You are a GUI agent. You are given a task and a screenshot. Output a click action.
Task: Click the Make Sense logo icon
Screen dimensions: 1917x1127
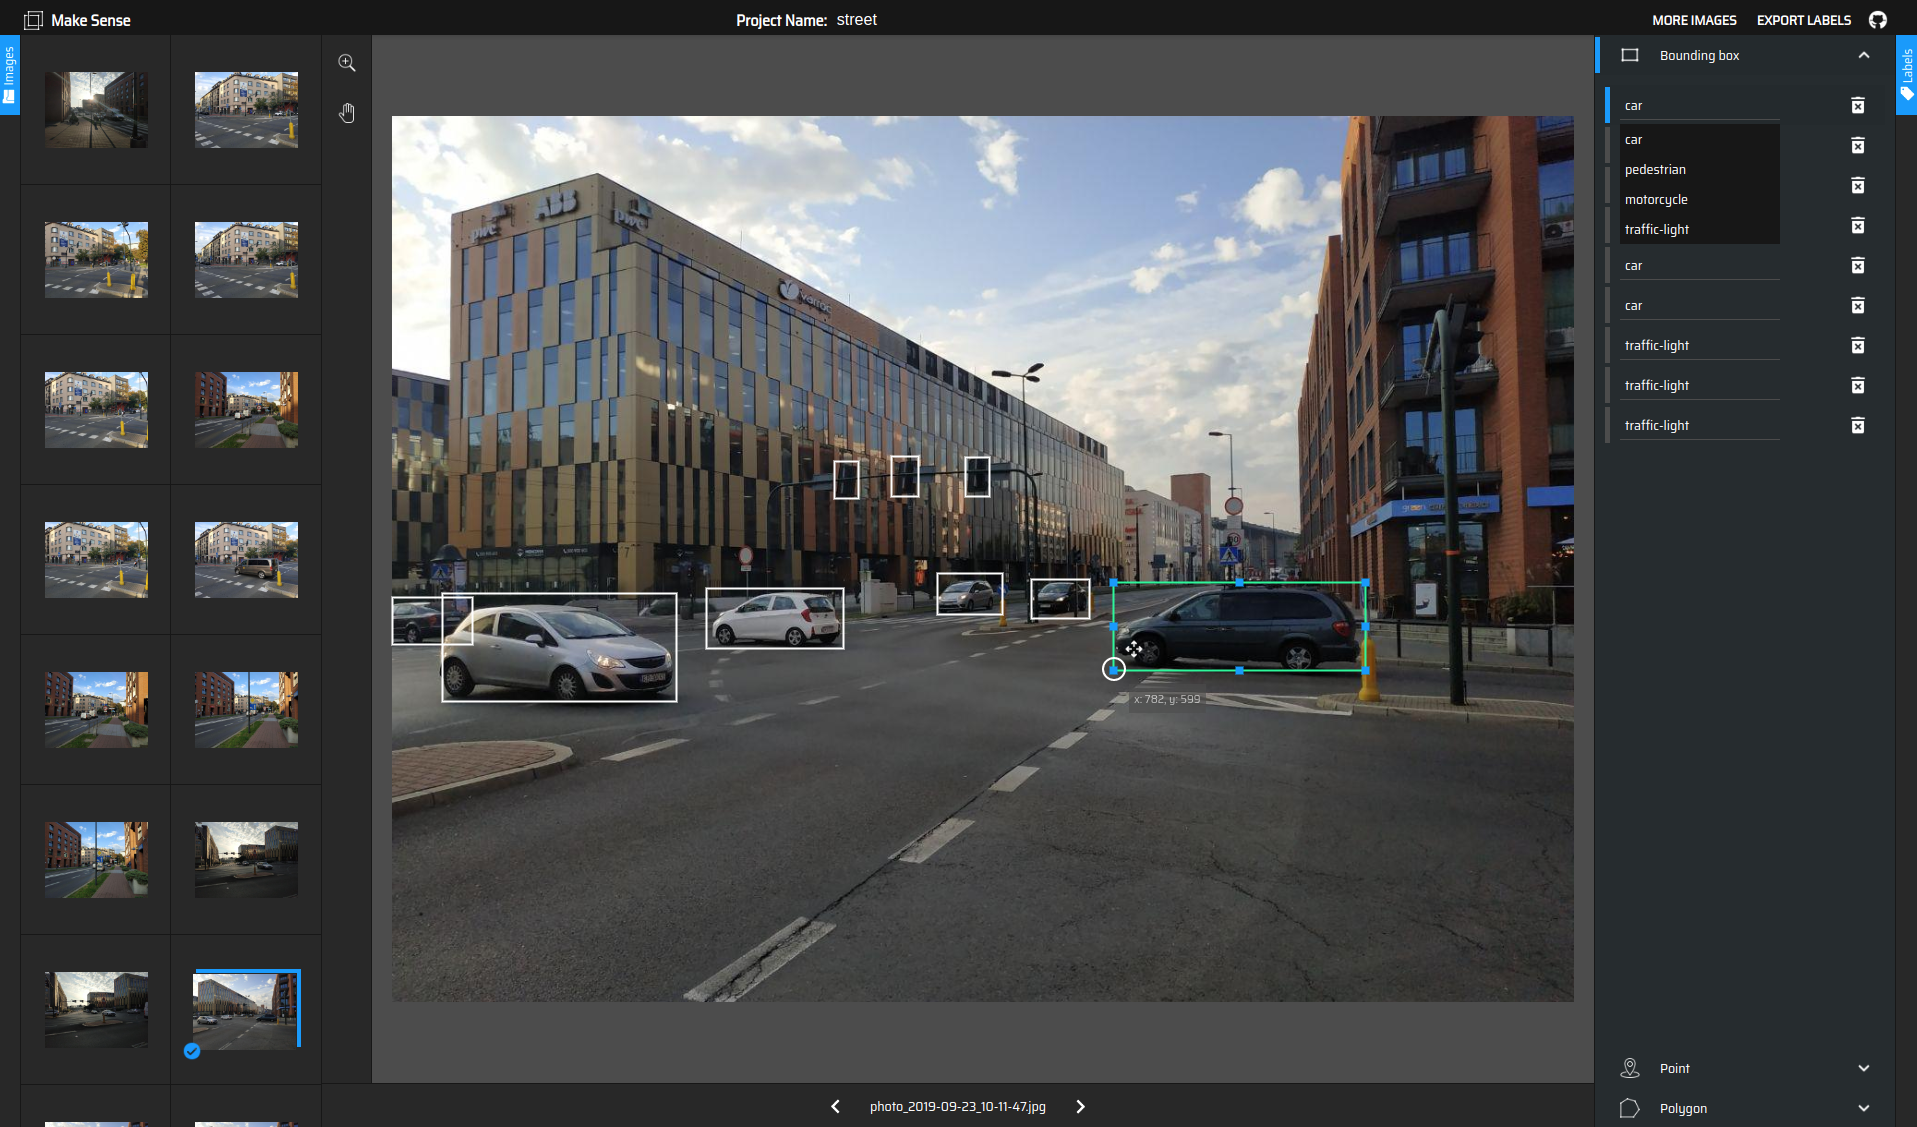33,20
